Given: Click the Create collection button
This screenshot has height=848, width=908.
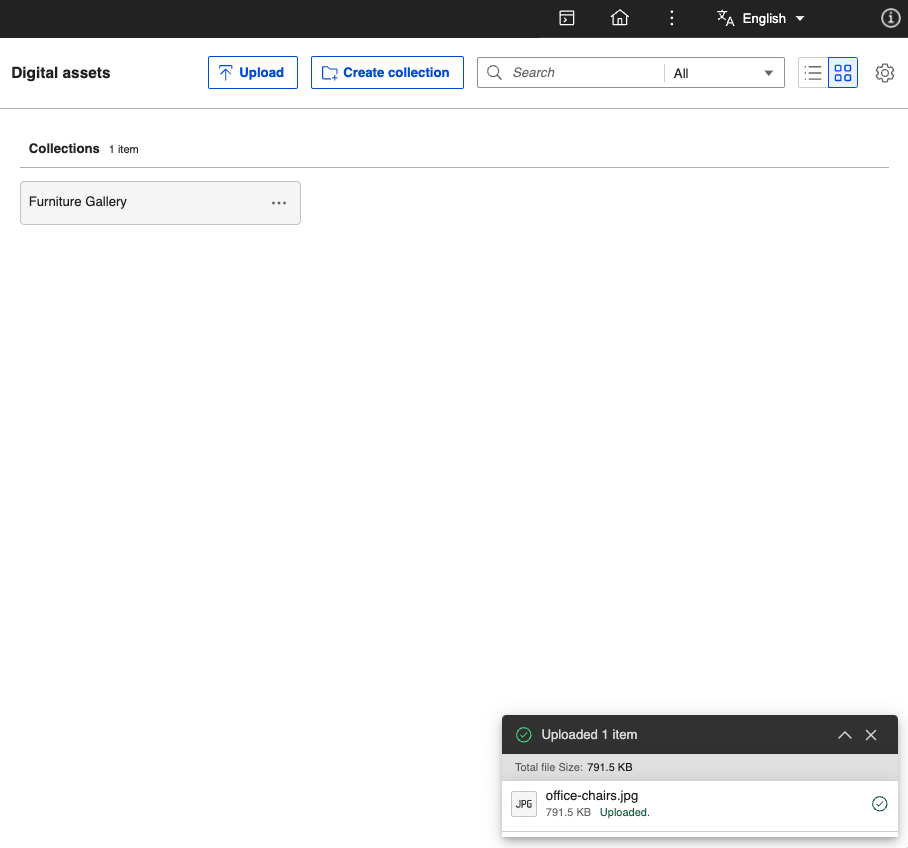Looking at the screenshot, I should coord(387,72).
